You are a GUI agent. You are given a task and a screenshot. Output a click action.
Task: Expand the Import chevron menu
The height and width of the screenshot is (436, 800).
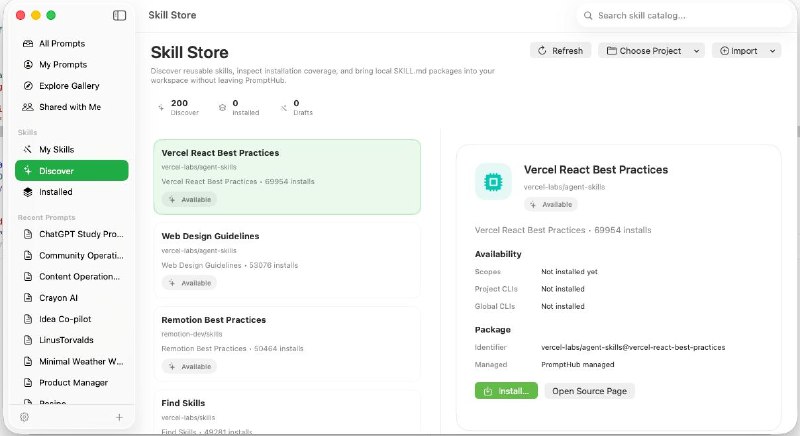click(x=772, y=51)
